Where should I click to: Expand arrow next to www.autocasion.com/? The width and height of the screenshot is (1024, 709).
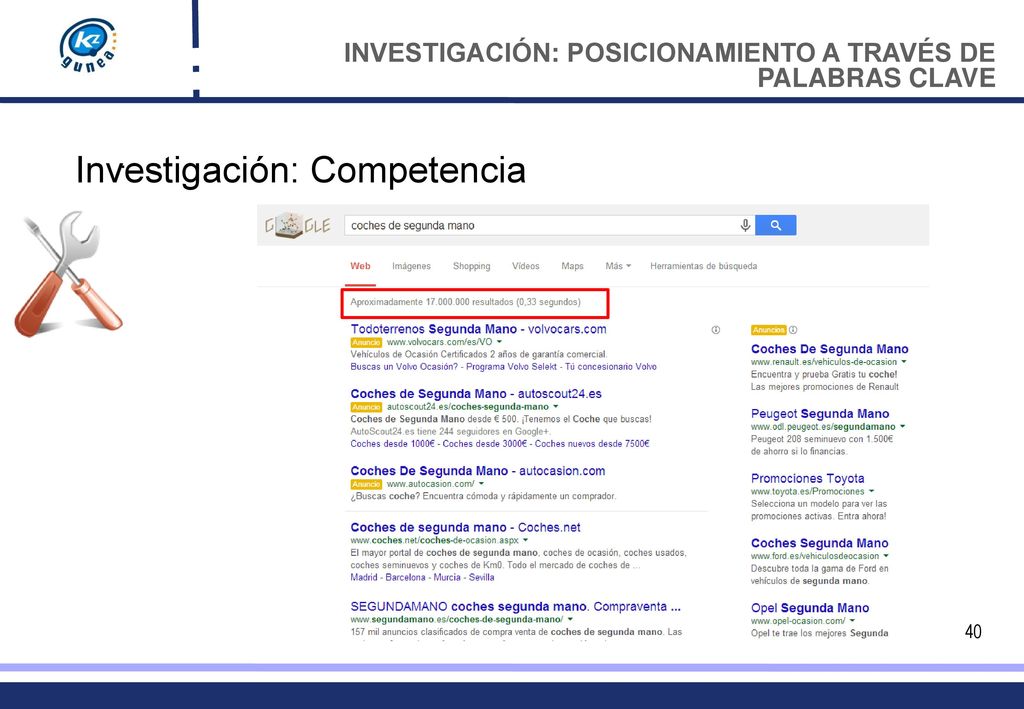[x=481, y=484]
